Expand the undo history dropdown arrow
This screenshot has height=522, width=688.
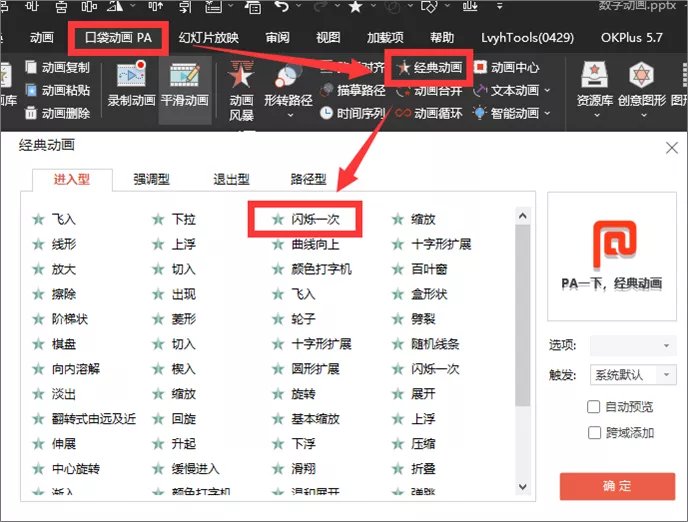pos(298,6)
